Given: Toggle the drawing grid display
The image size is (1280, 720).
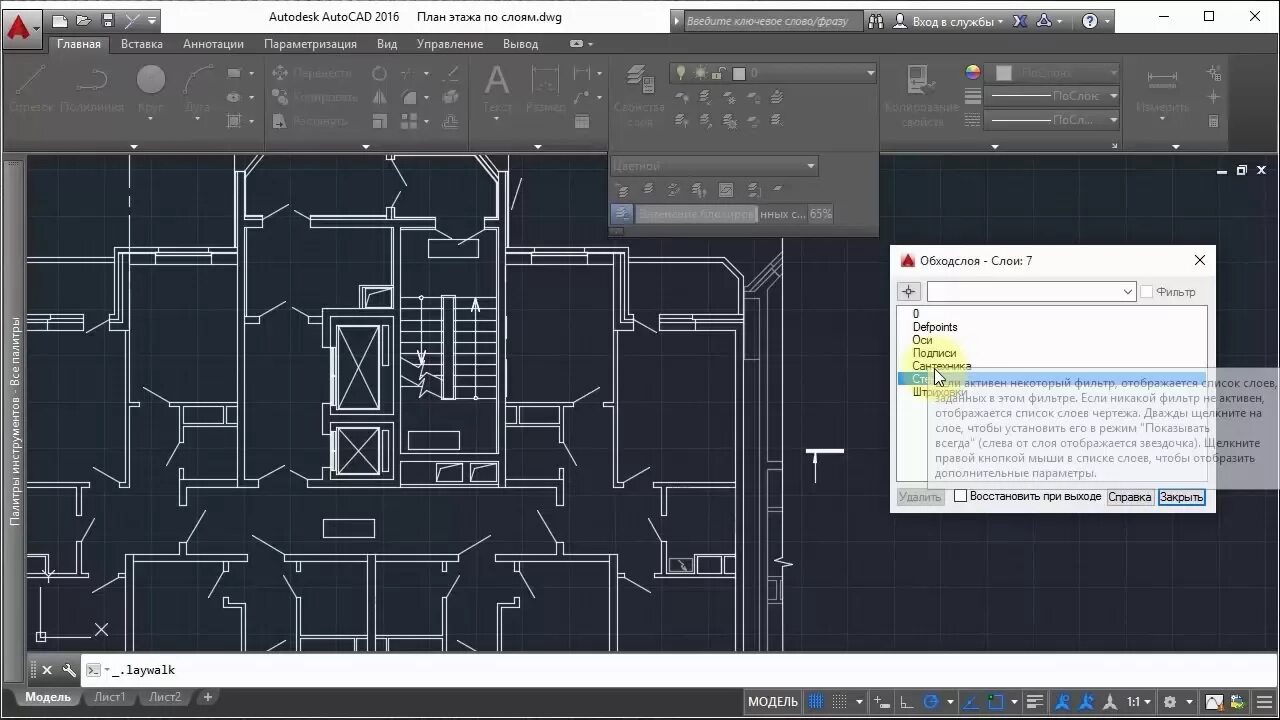Looking at the screenshot, I should point(816,702).
